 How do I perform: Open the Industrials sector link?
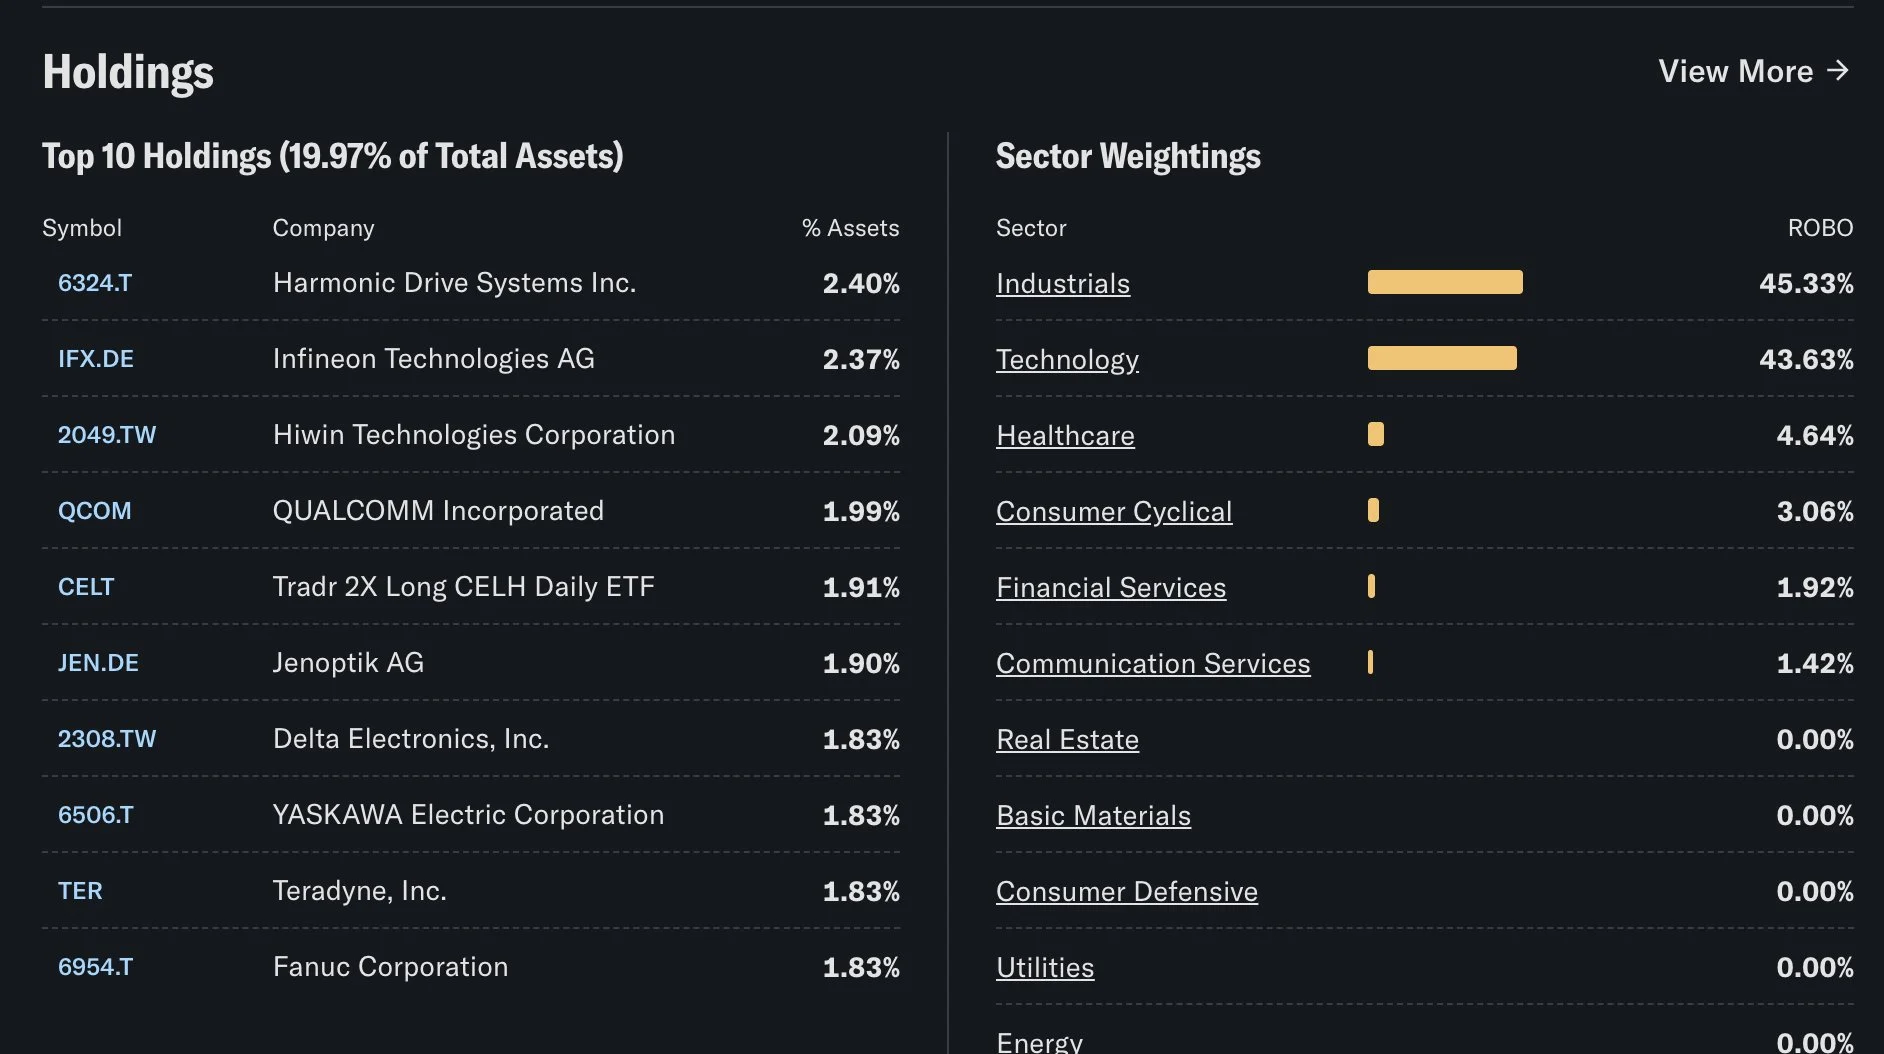tap(1063, 284)
